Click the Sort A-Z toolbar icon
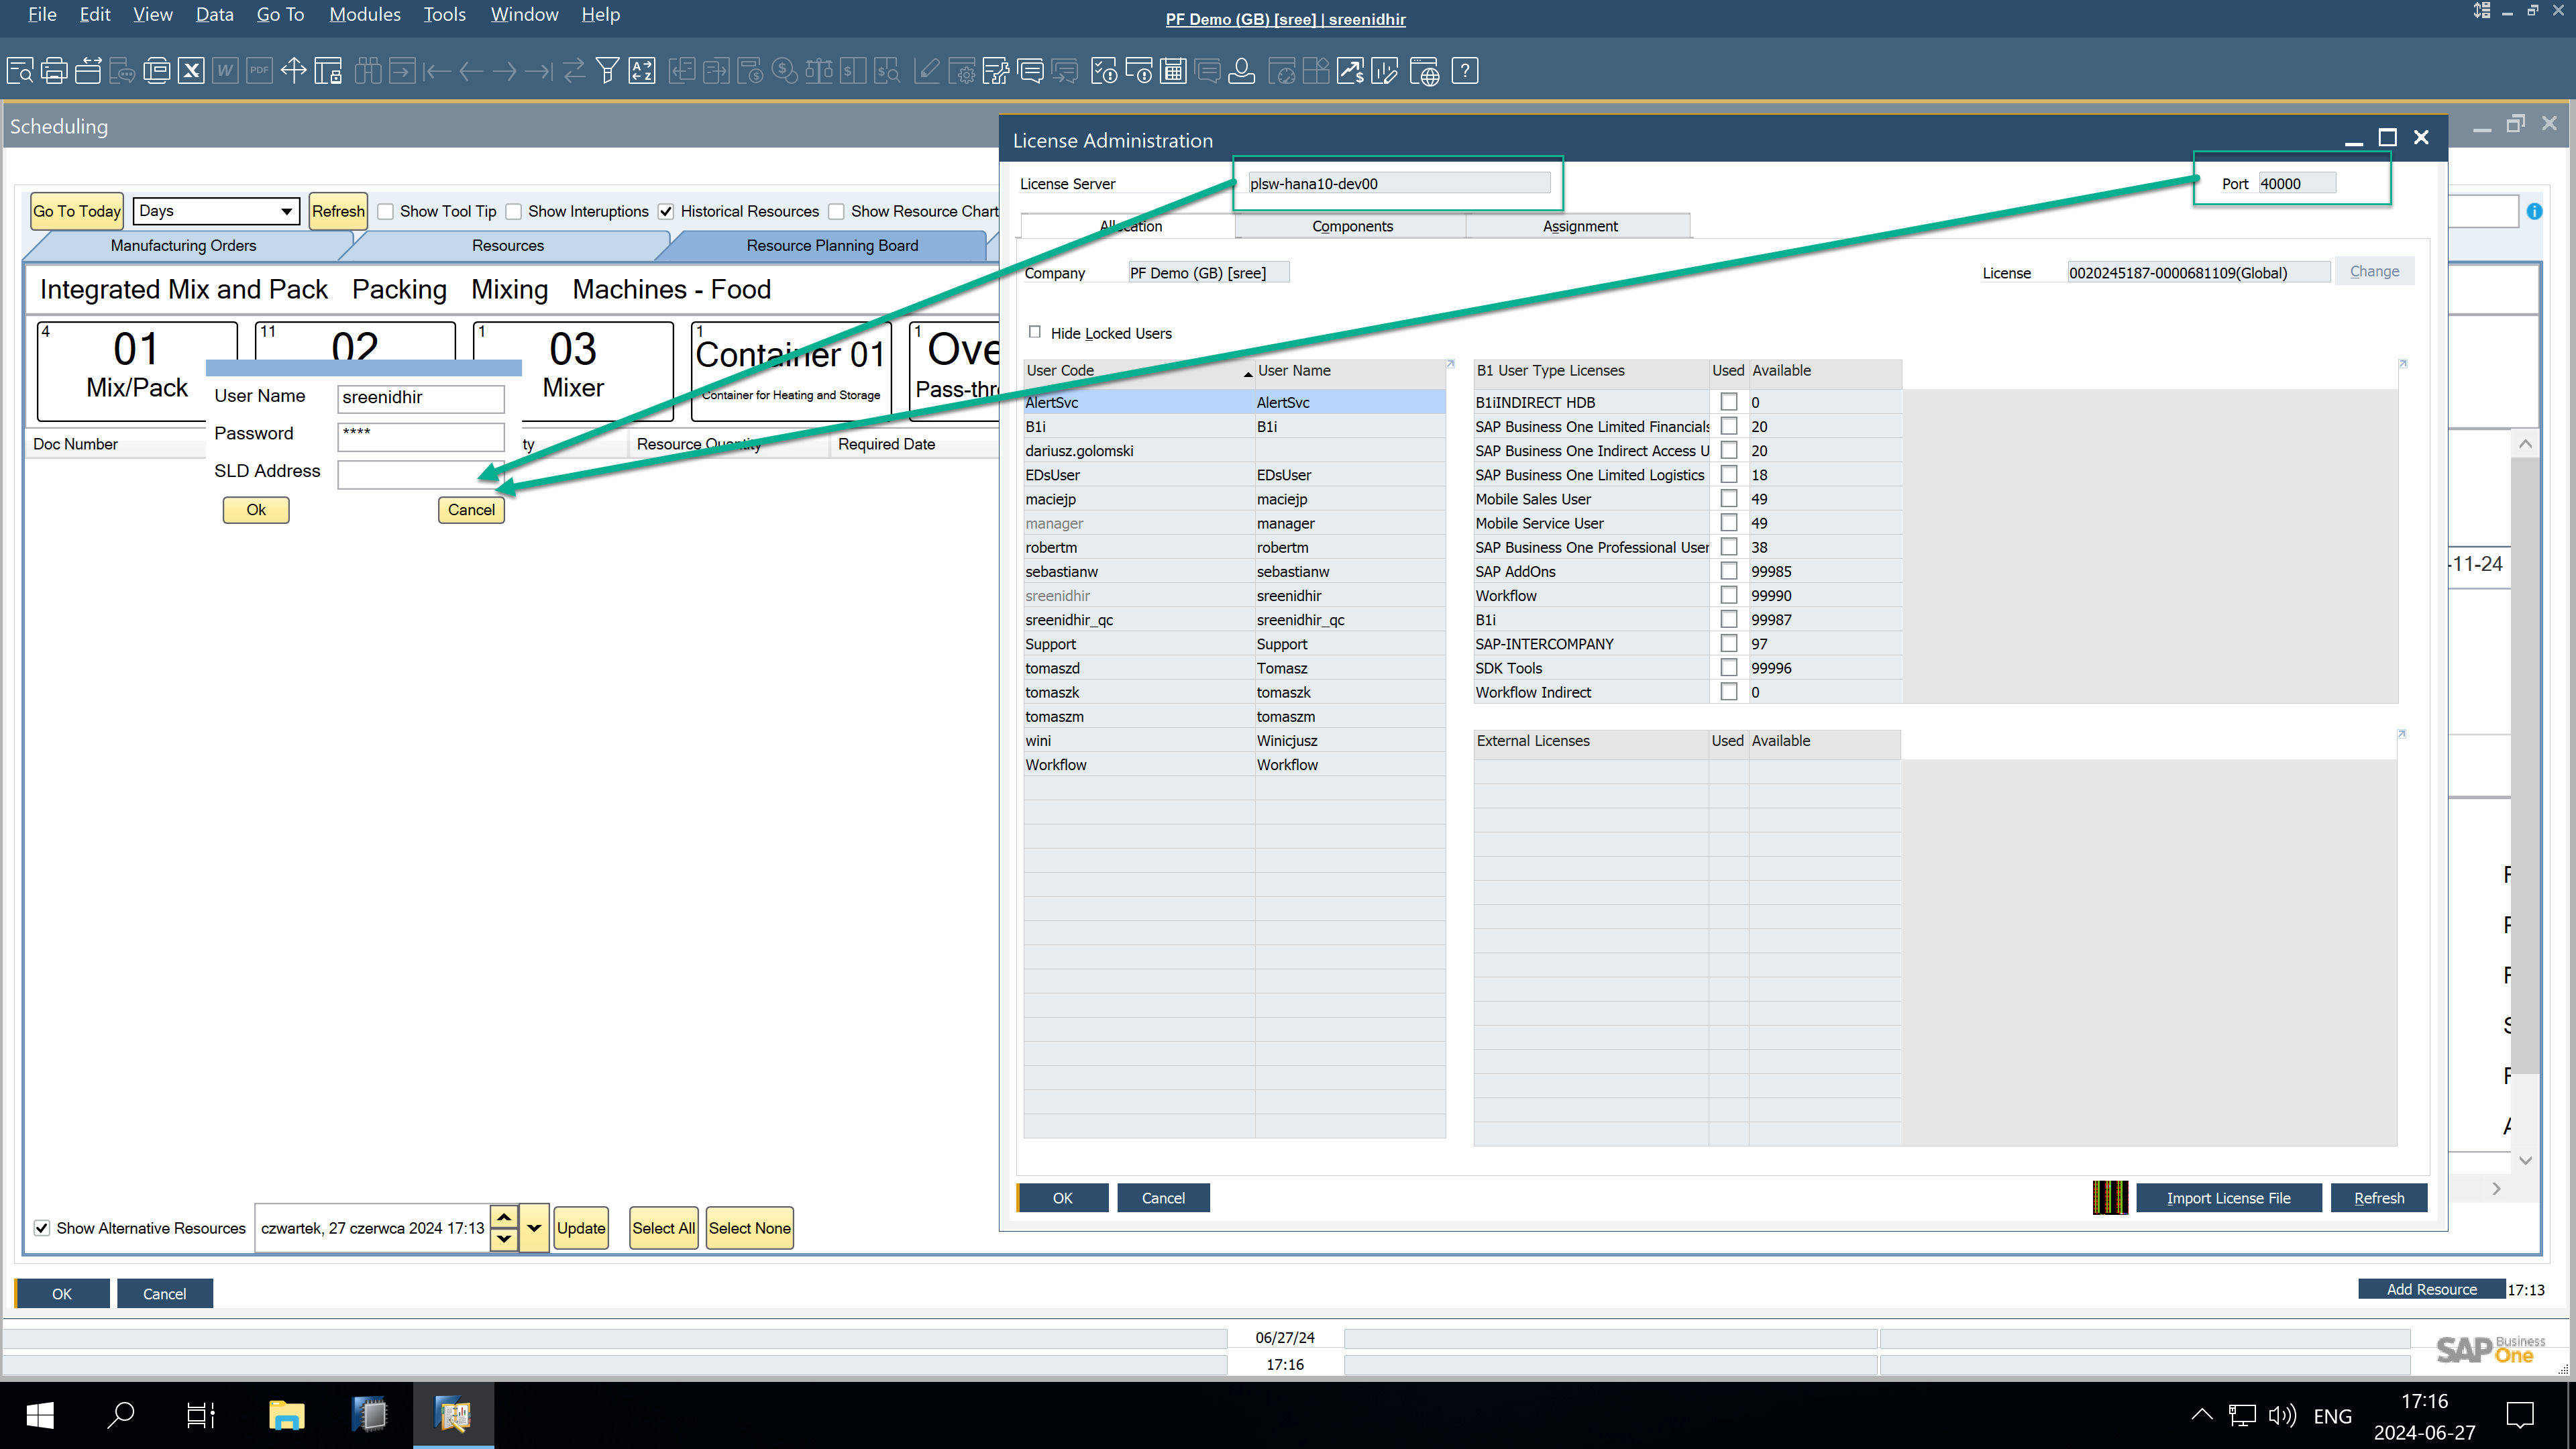The image size is (2576, 1449). 642,71
